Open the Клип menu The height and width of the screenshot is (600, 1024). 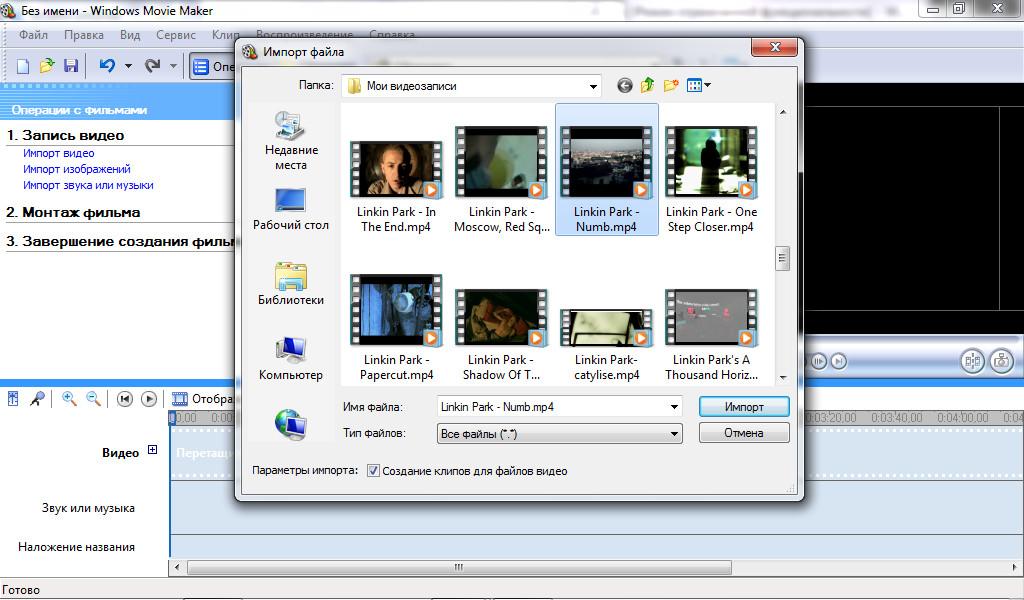click(x=225, y=35)
